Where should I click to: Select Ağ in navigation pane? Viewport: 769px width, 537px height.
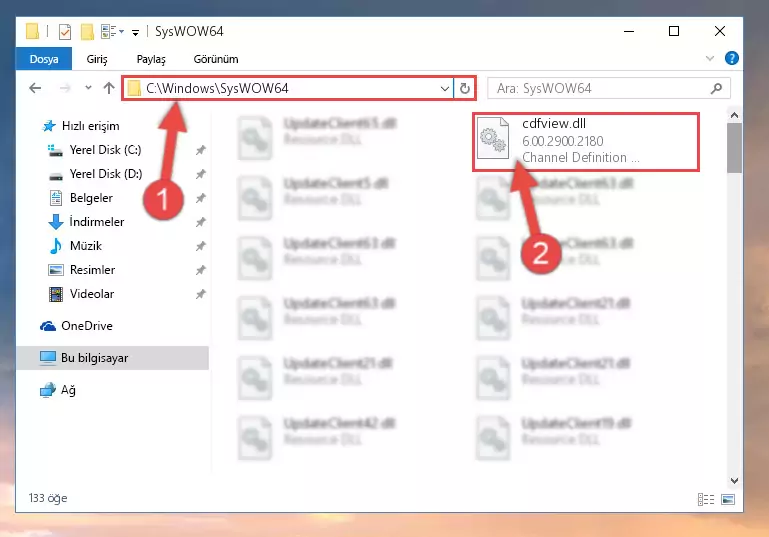tap(58, 390)
